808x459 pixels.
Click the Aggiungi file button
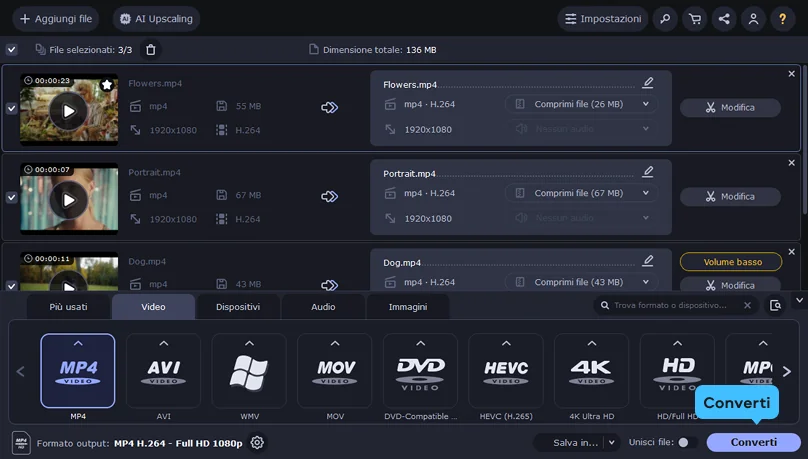pos(56,19)
